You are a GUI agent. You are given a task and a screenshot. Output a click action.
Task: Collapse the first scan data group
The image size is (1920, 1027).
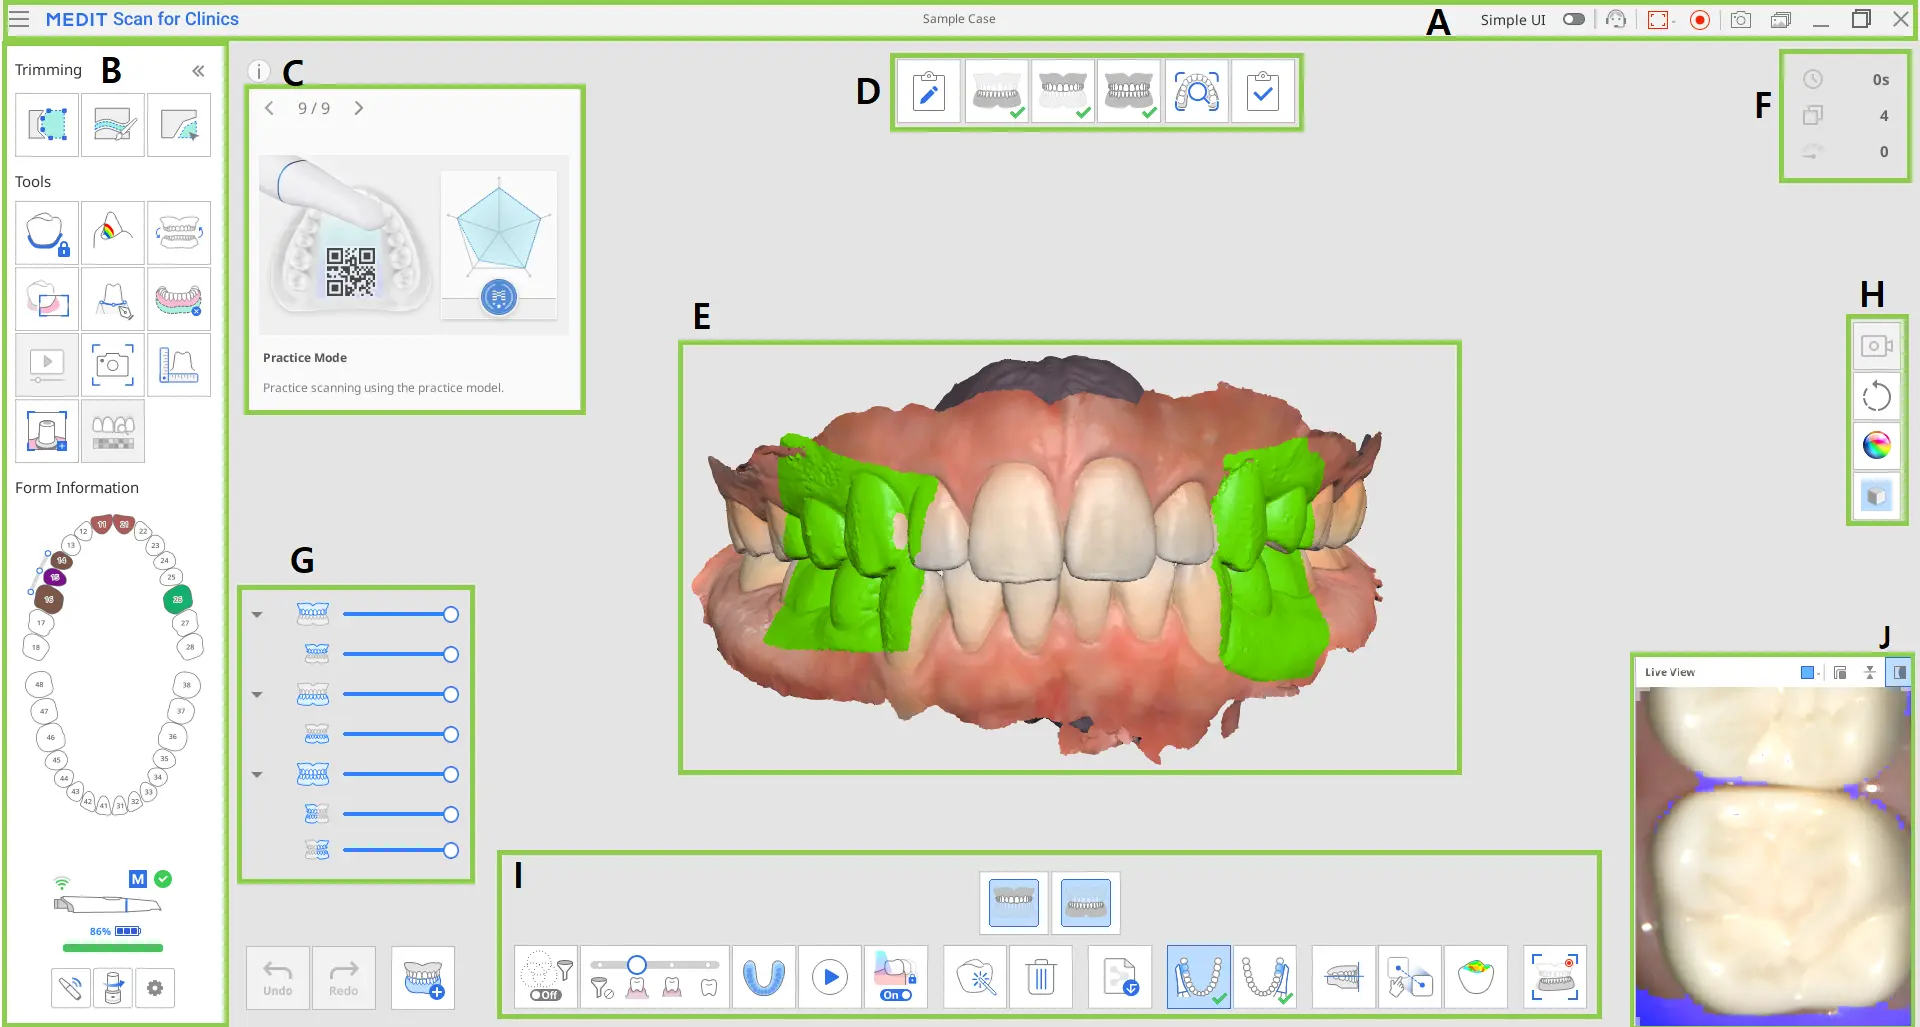click(x=257, y=614)
